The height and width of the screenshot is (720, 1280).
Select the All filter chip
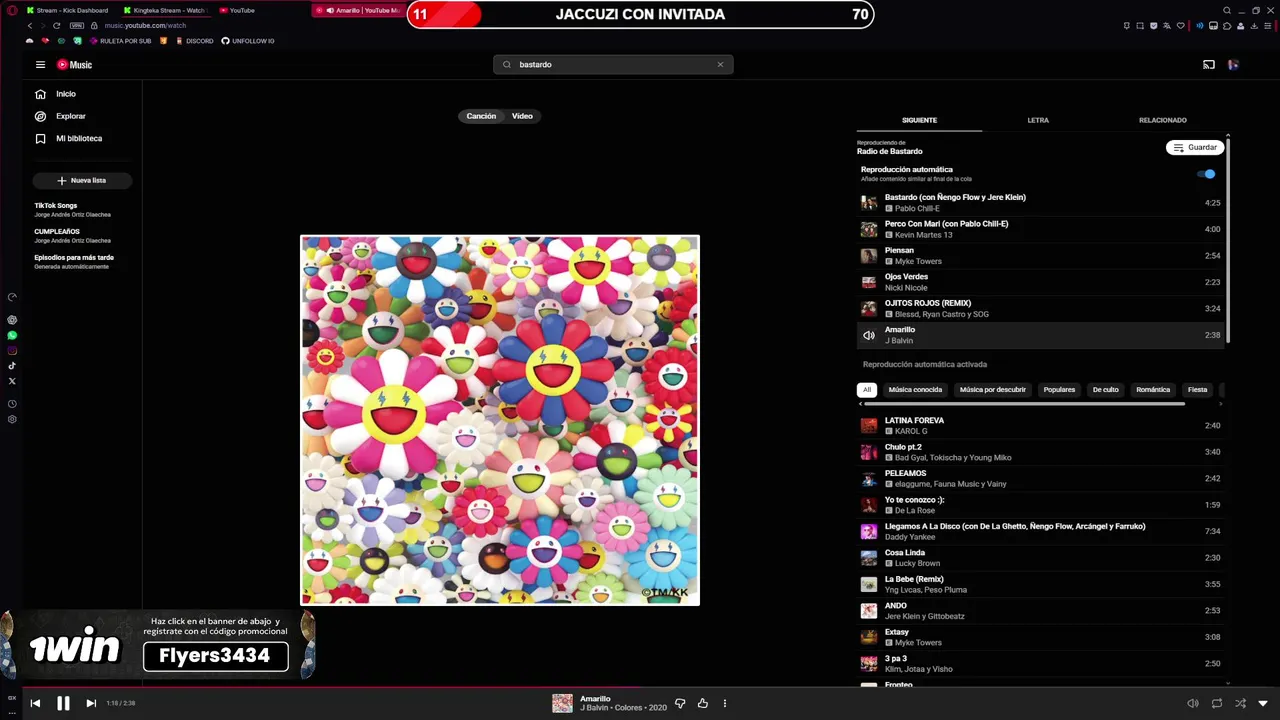click(867, 390)
